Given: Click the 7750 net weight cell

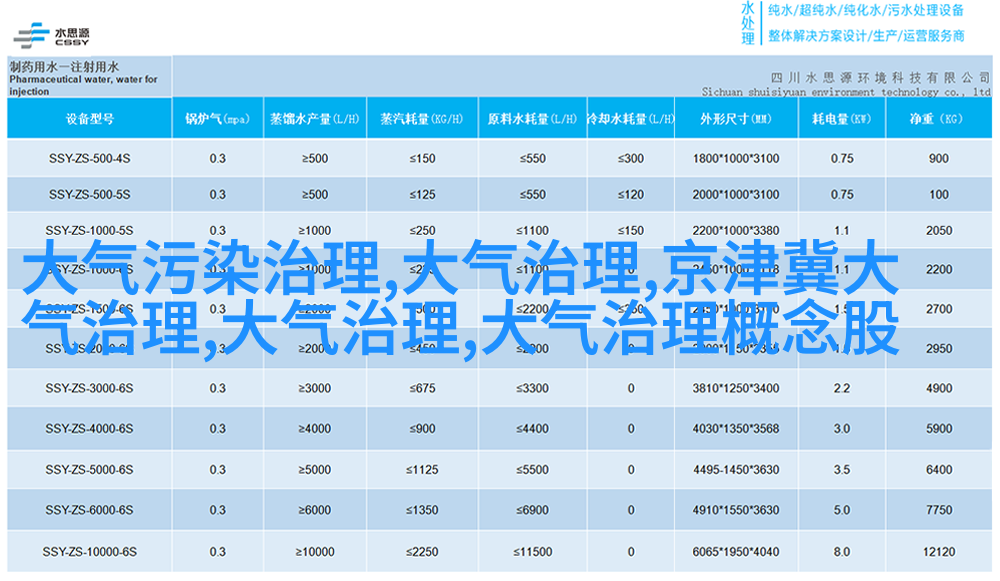Looking at the screenshot, I should (x=939, y=510).
